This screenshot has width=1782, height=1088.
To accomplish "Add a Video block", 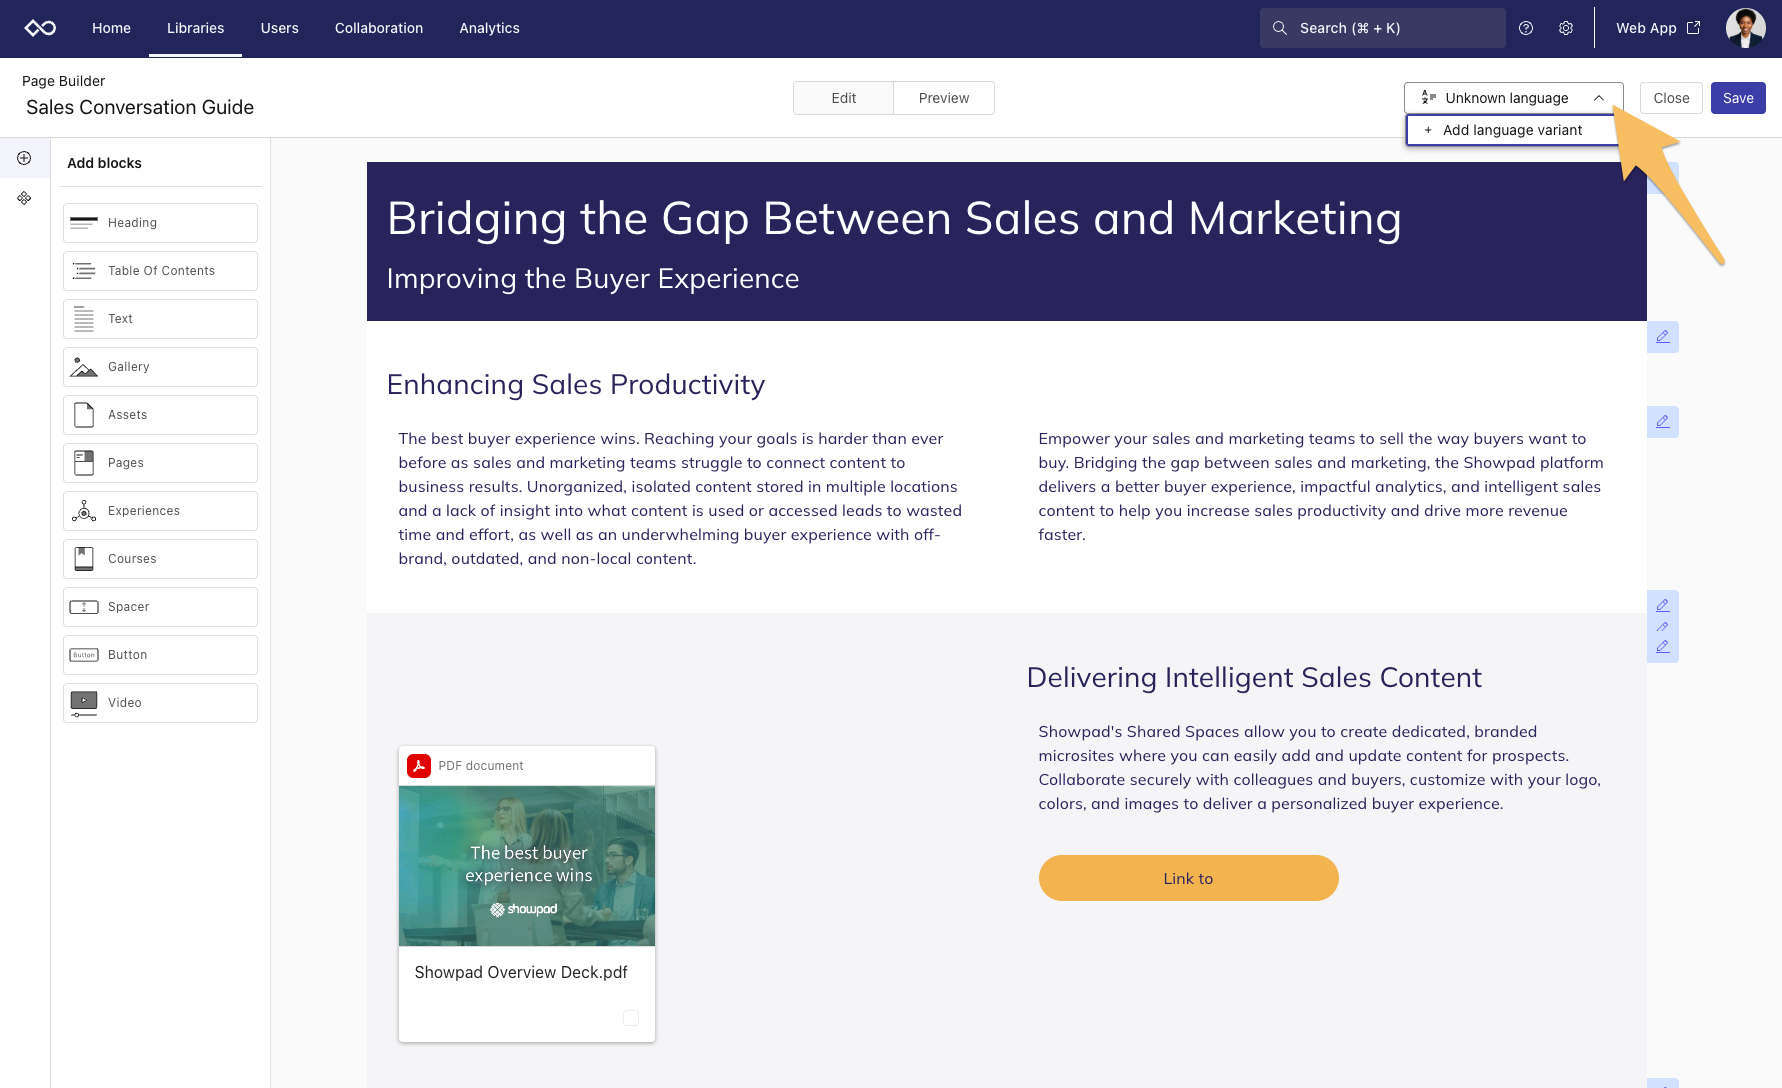I will [x=160, y=703].
